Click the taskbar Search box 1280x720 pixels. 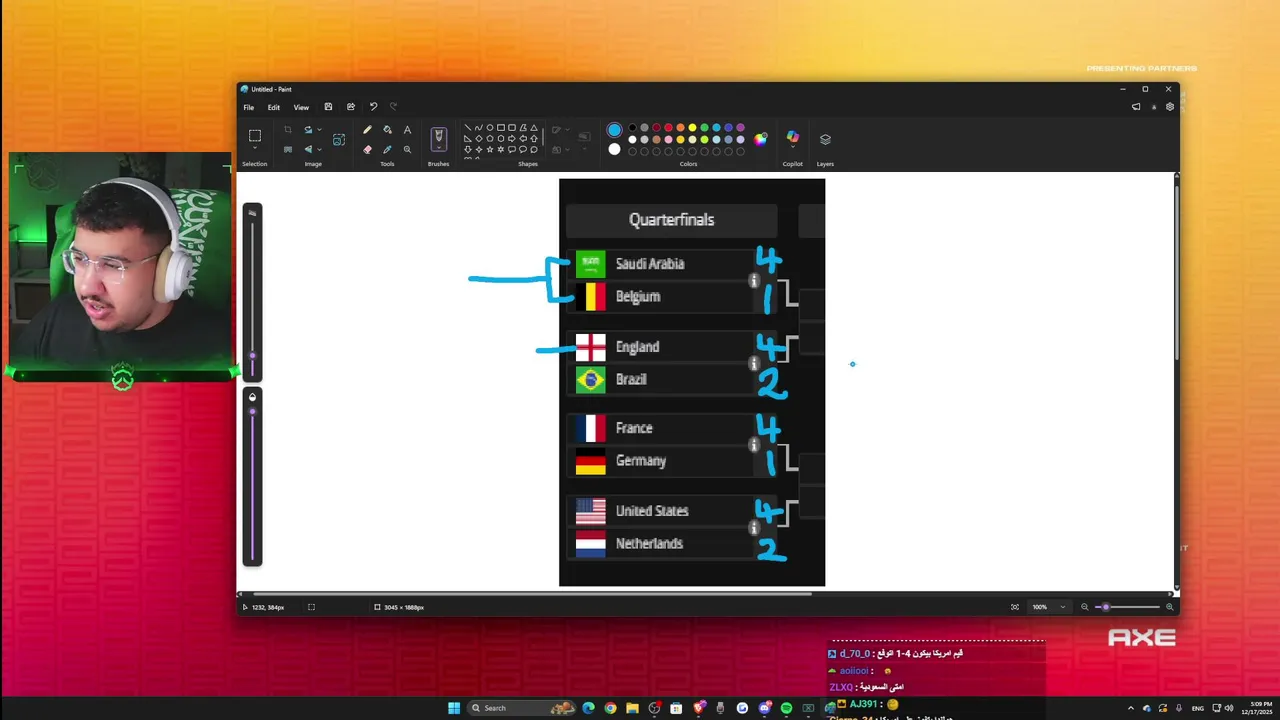[522, 708]
